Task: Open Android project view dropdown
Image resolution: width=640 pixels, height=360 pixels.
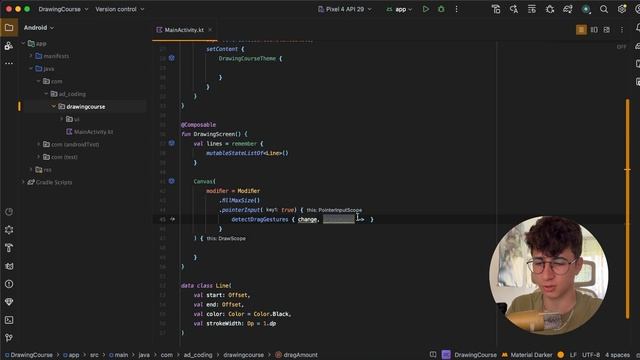Action: click(x=39, y=28)
